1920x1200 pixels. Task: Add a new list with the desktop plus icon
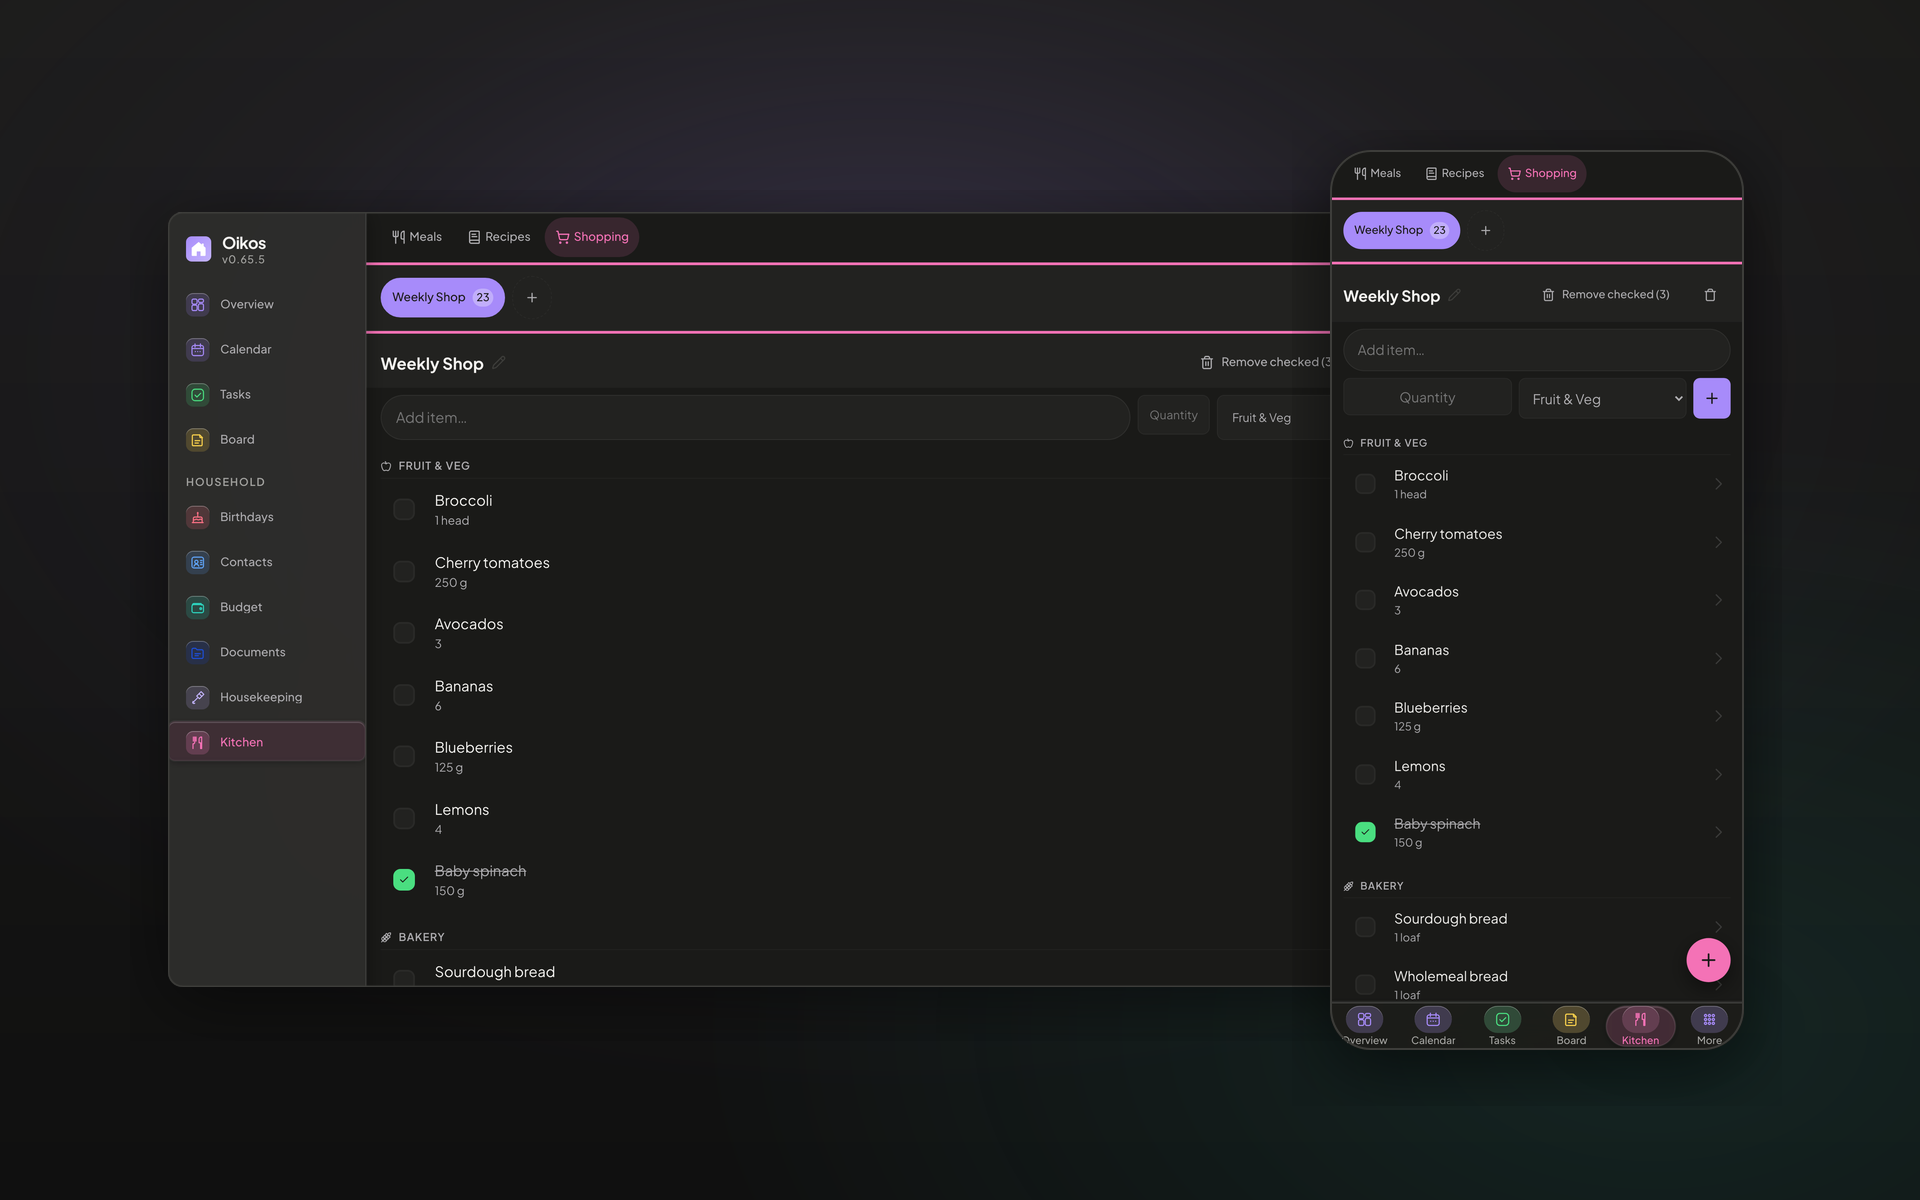tap(532, 298)
